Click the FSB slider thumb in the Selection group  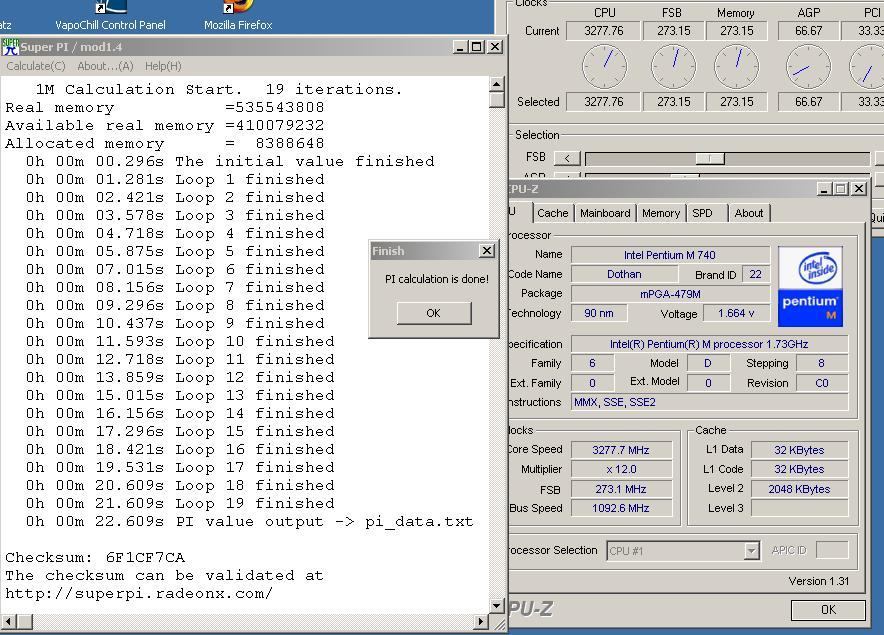pos(710,158)
